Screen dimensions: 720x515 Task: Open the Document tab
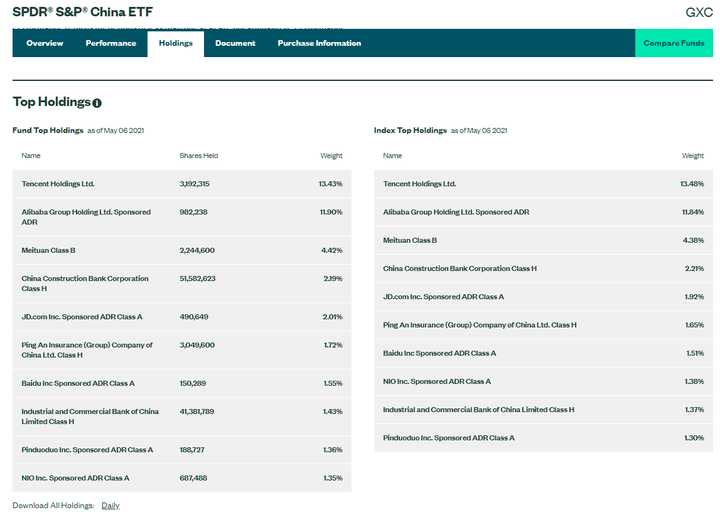[235, 43]
